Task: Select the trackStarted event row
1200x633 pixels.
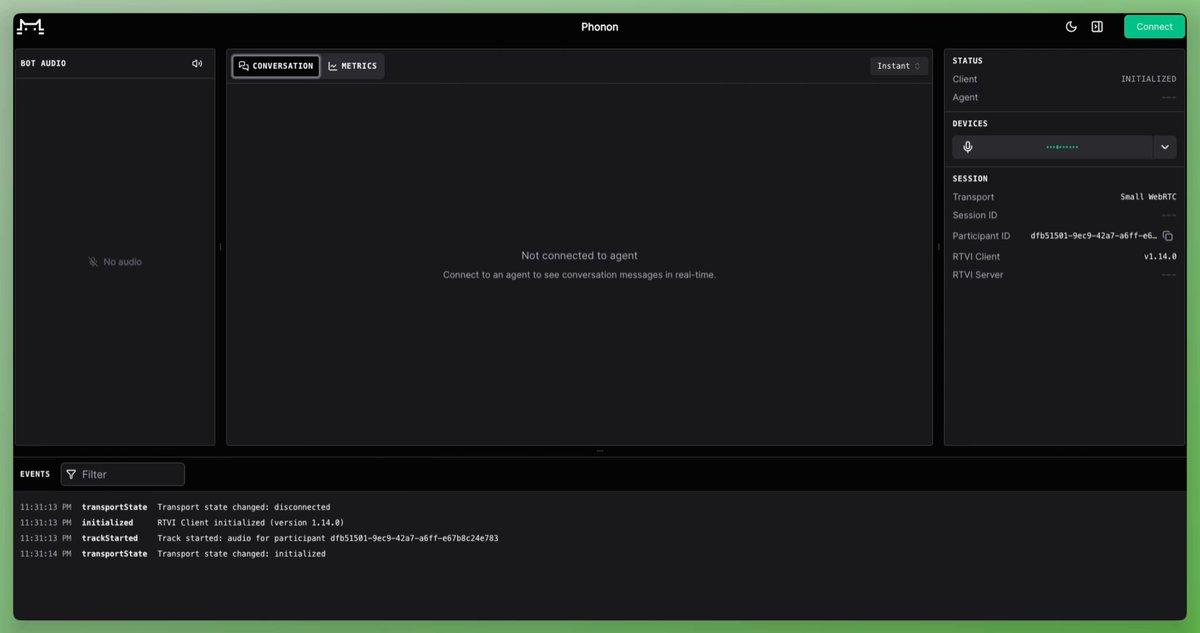Action: tap(600, 538)
